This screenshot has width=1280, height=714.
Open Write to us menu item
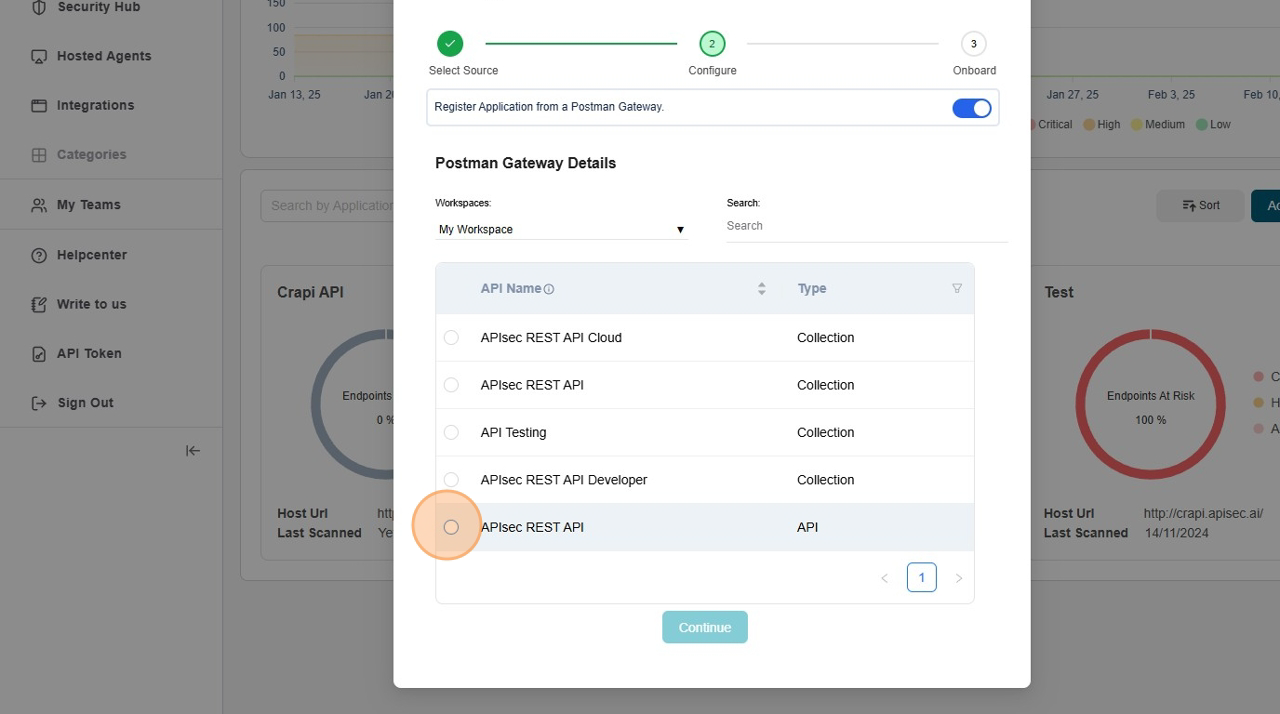pos(91,304)
